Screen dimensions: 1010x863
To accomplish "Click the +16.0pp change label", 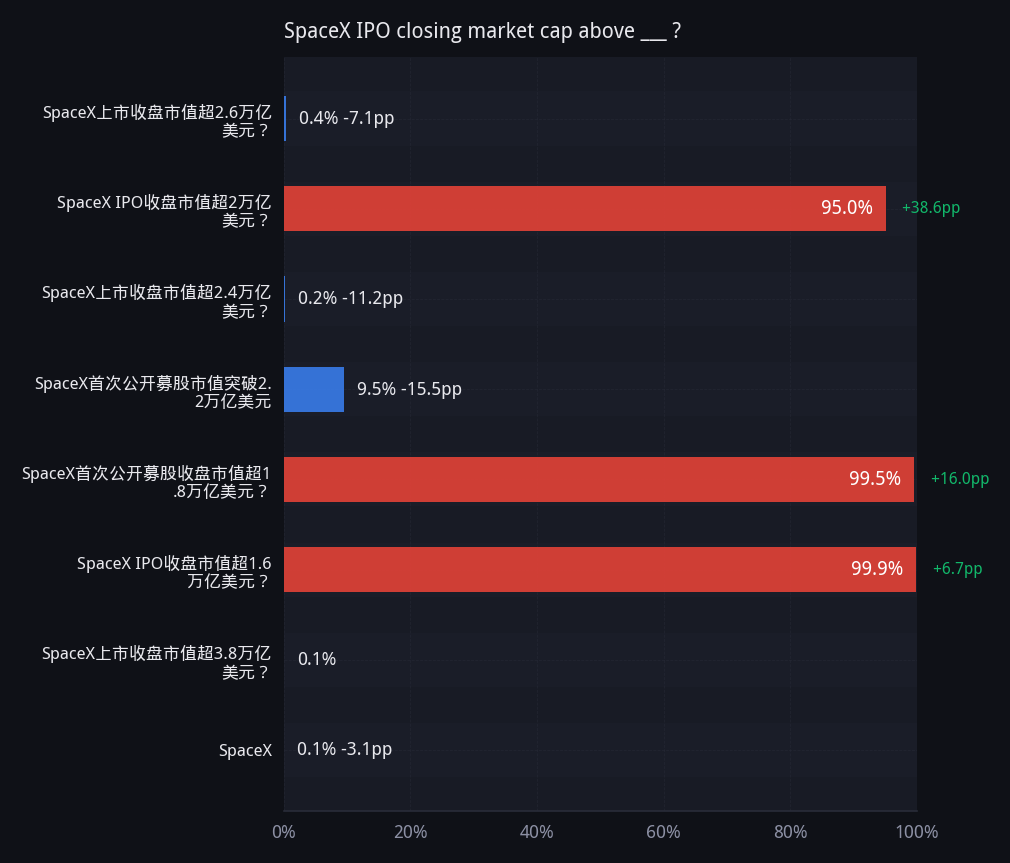I will [x=960, y=479].
